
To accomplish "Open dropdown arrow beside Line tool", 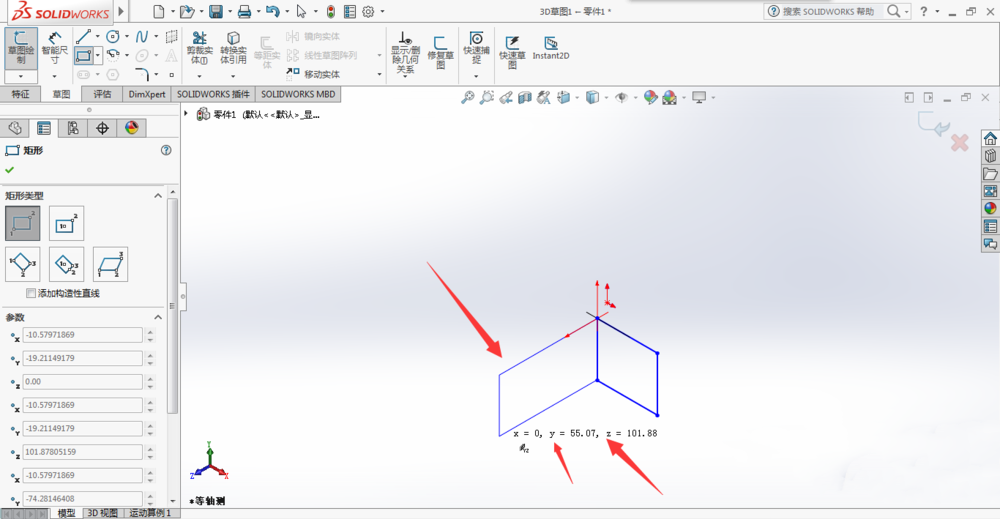I will [x=98, y=36].
